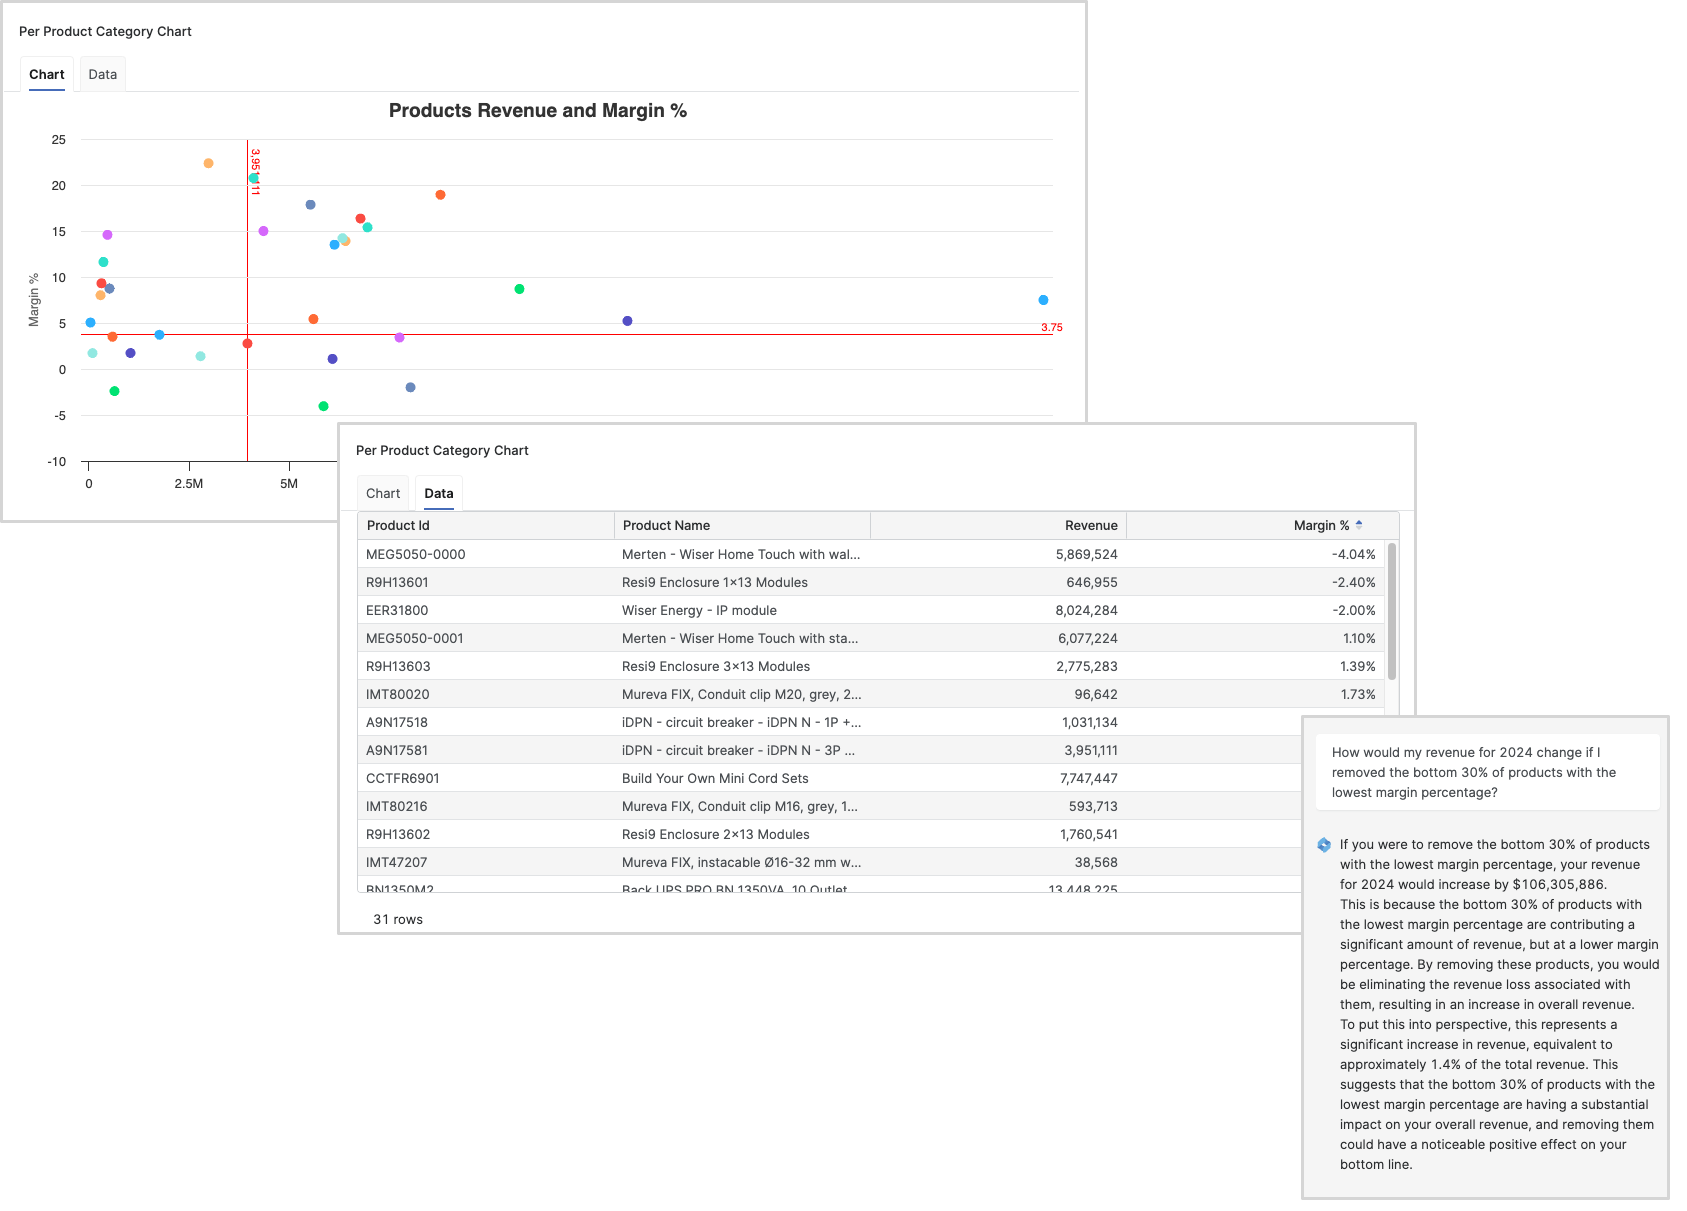Sort by the Revenue column header
This screenshot has width=1687, height=1211.
[x=1090, y=525]
